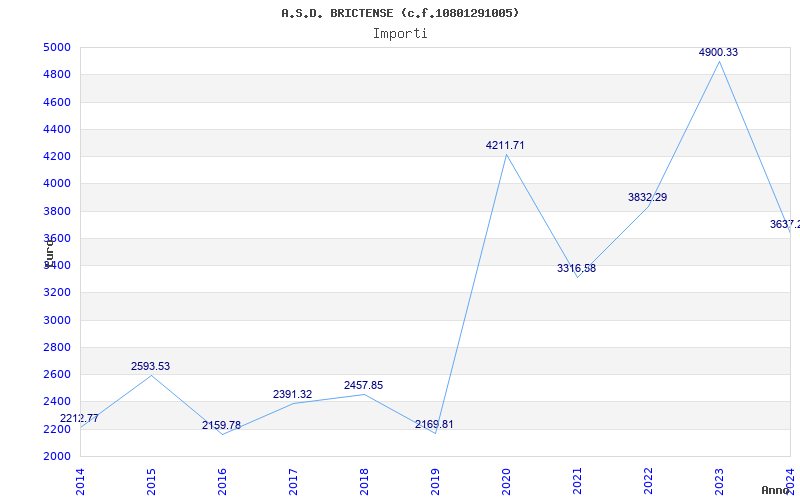This screenshot has height=500, width=800.
Task: Click y-axis tick 3800
Action: click(x=56, y=211)
